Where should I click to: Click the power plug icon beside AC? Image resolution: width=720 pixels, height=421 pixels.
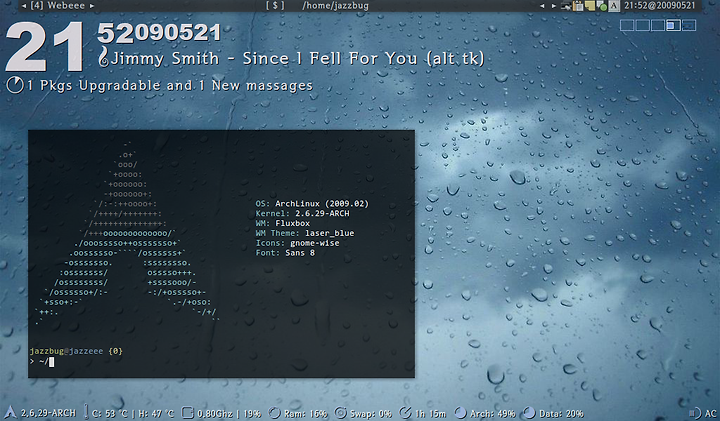[x=695, y=413]
